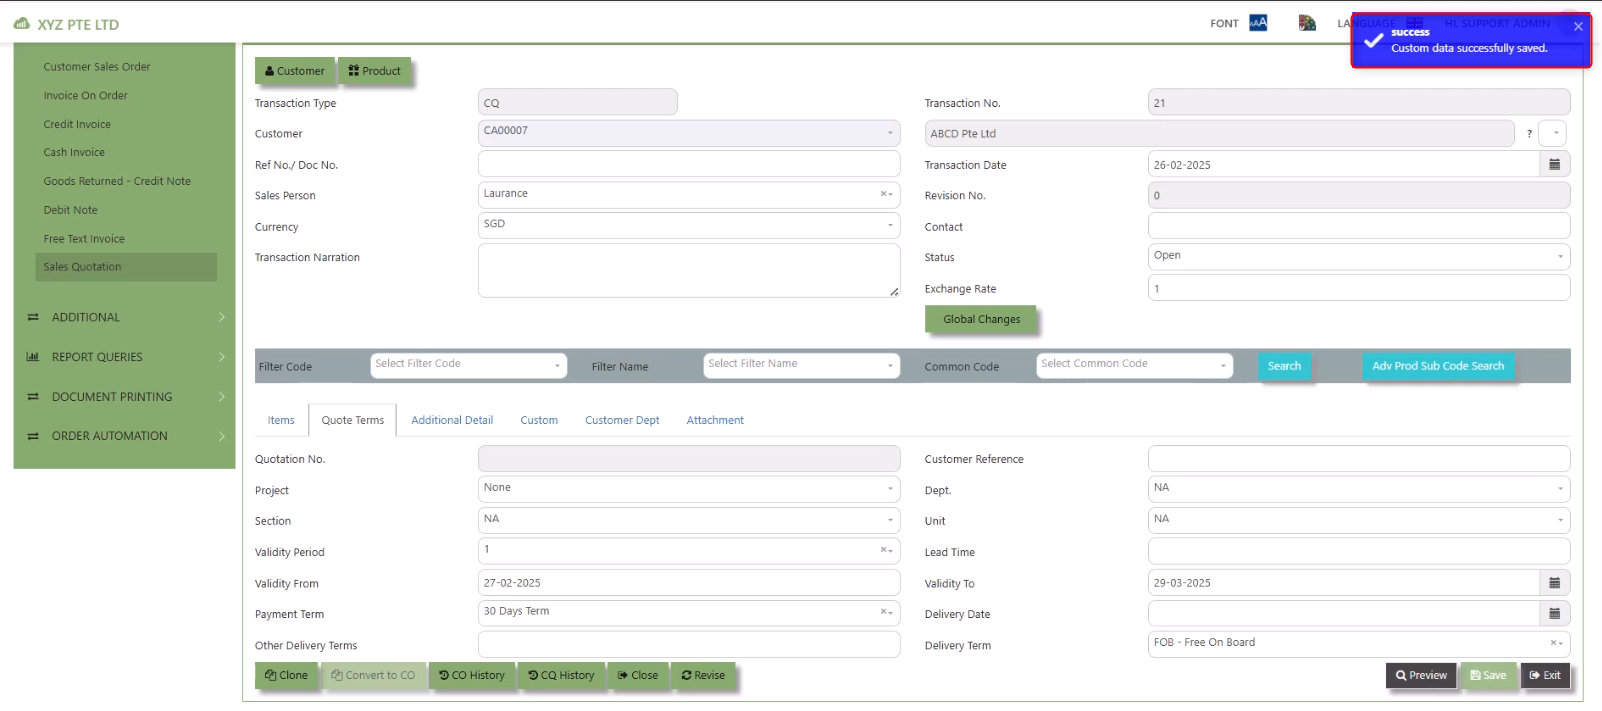Open the Currency SGD dropdown
Image resolution: width=1602 pixels, height=711 pixels.
(688, 225)
